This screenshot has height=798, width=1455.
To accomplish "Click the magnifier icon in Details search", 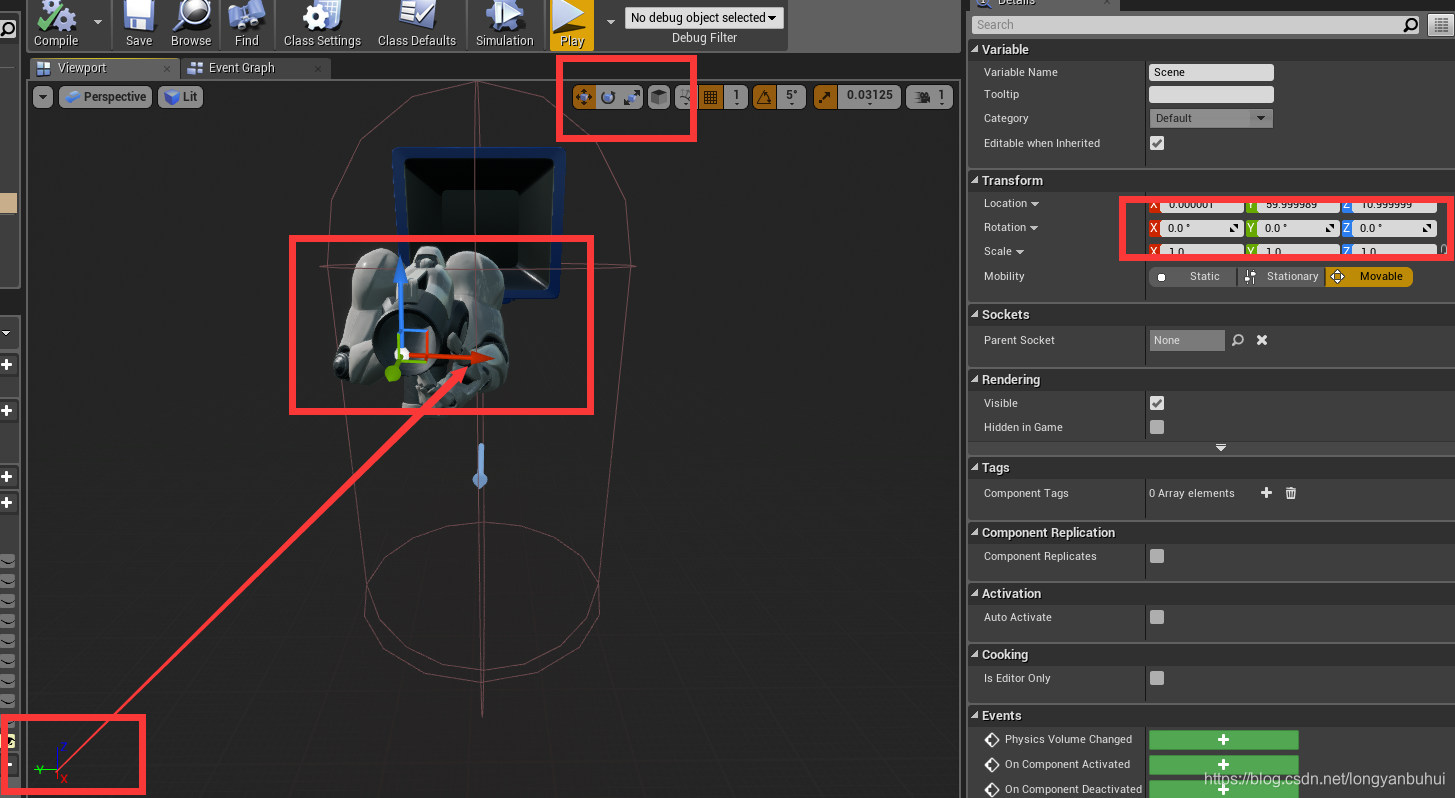I will pyautogui.click(x=1410, y=25).
